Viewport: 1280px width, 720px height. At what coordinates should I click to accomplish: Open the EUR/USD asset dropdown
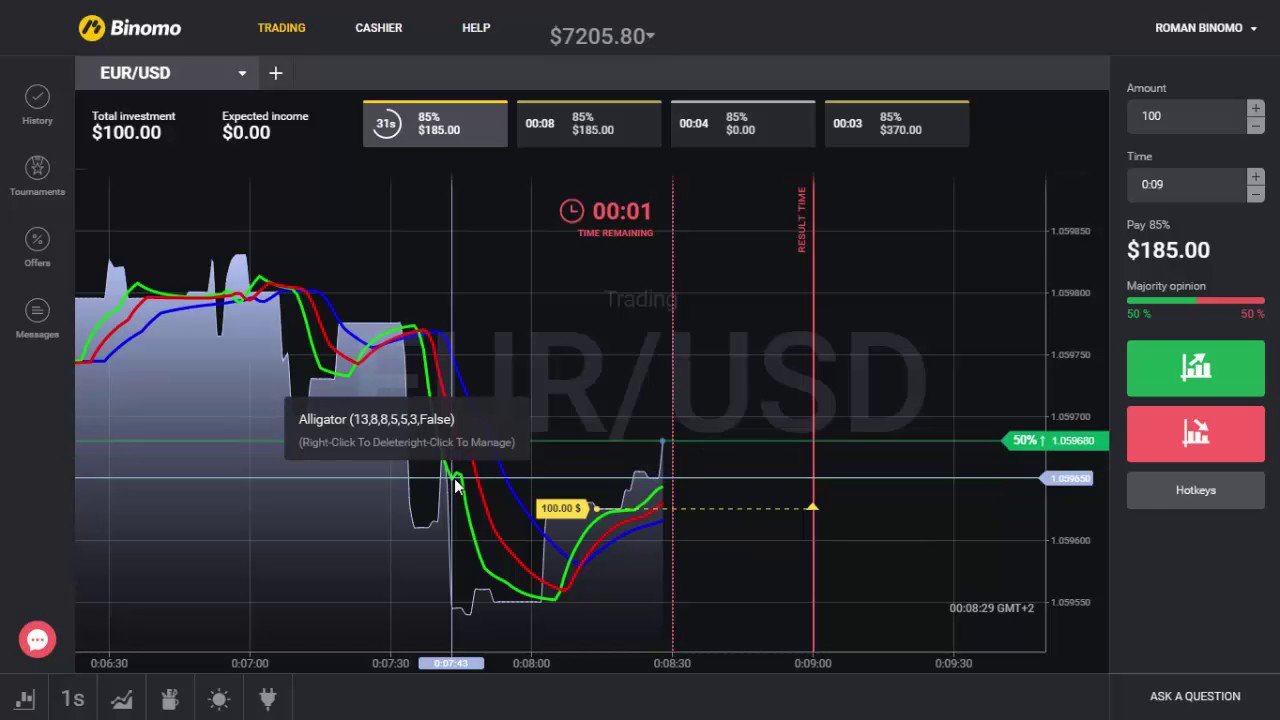click(167, 73)
